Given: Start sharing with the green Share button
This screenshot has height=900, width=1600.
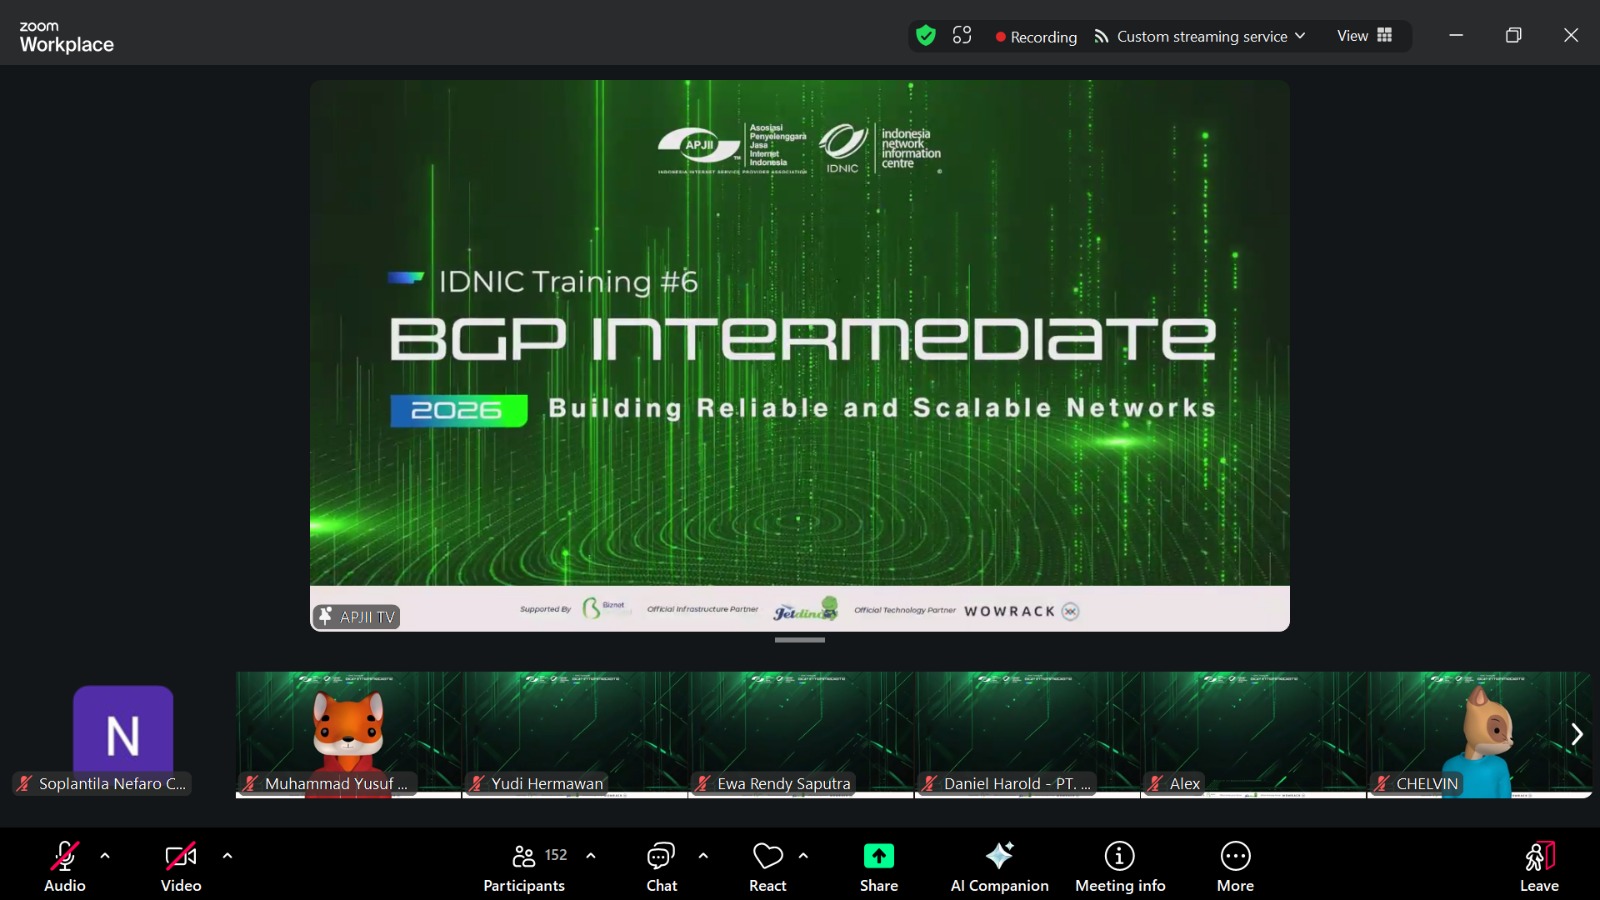Looking at the screenshot, I should coord(879,867).
